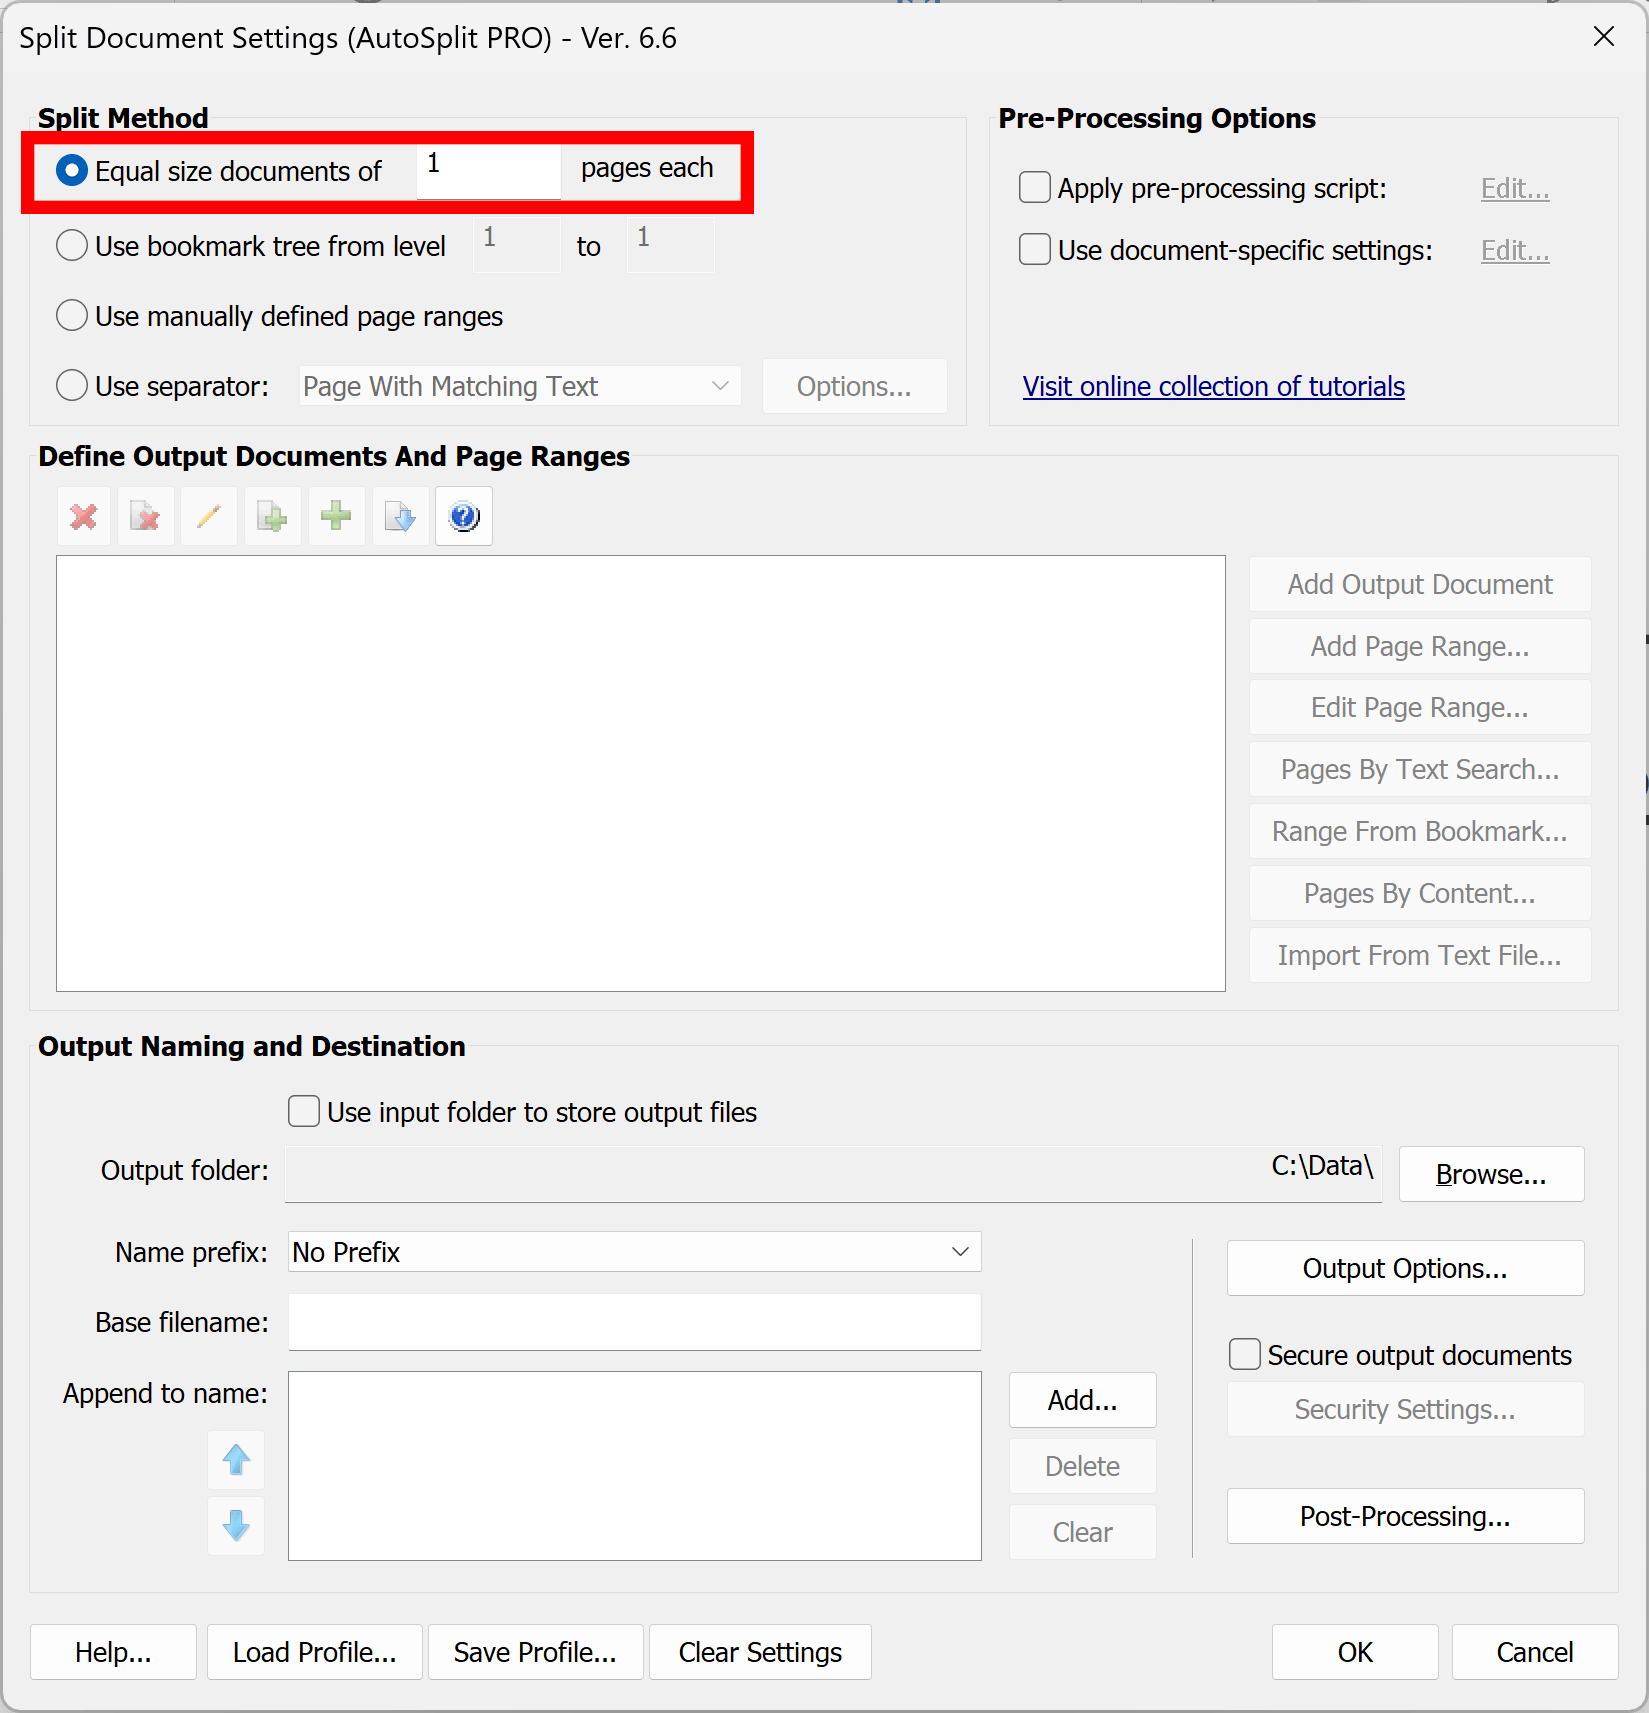The width and height of the screenshot is (1649, 1713).
Task: Click Save Profile... button
Action: pos(535,1652)
